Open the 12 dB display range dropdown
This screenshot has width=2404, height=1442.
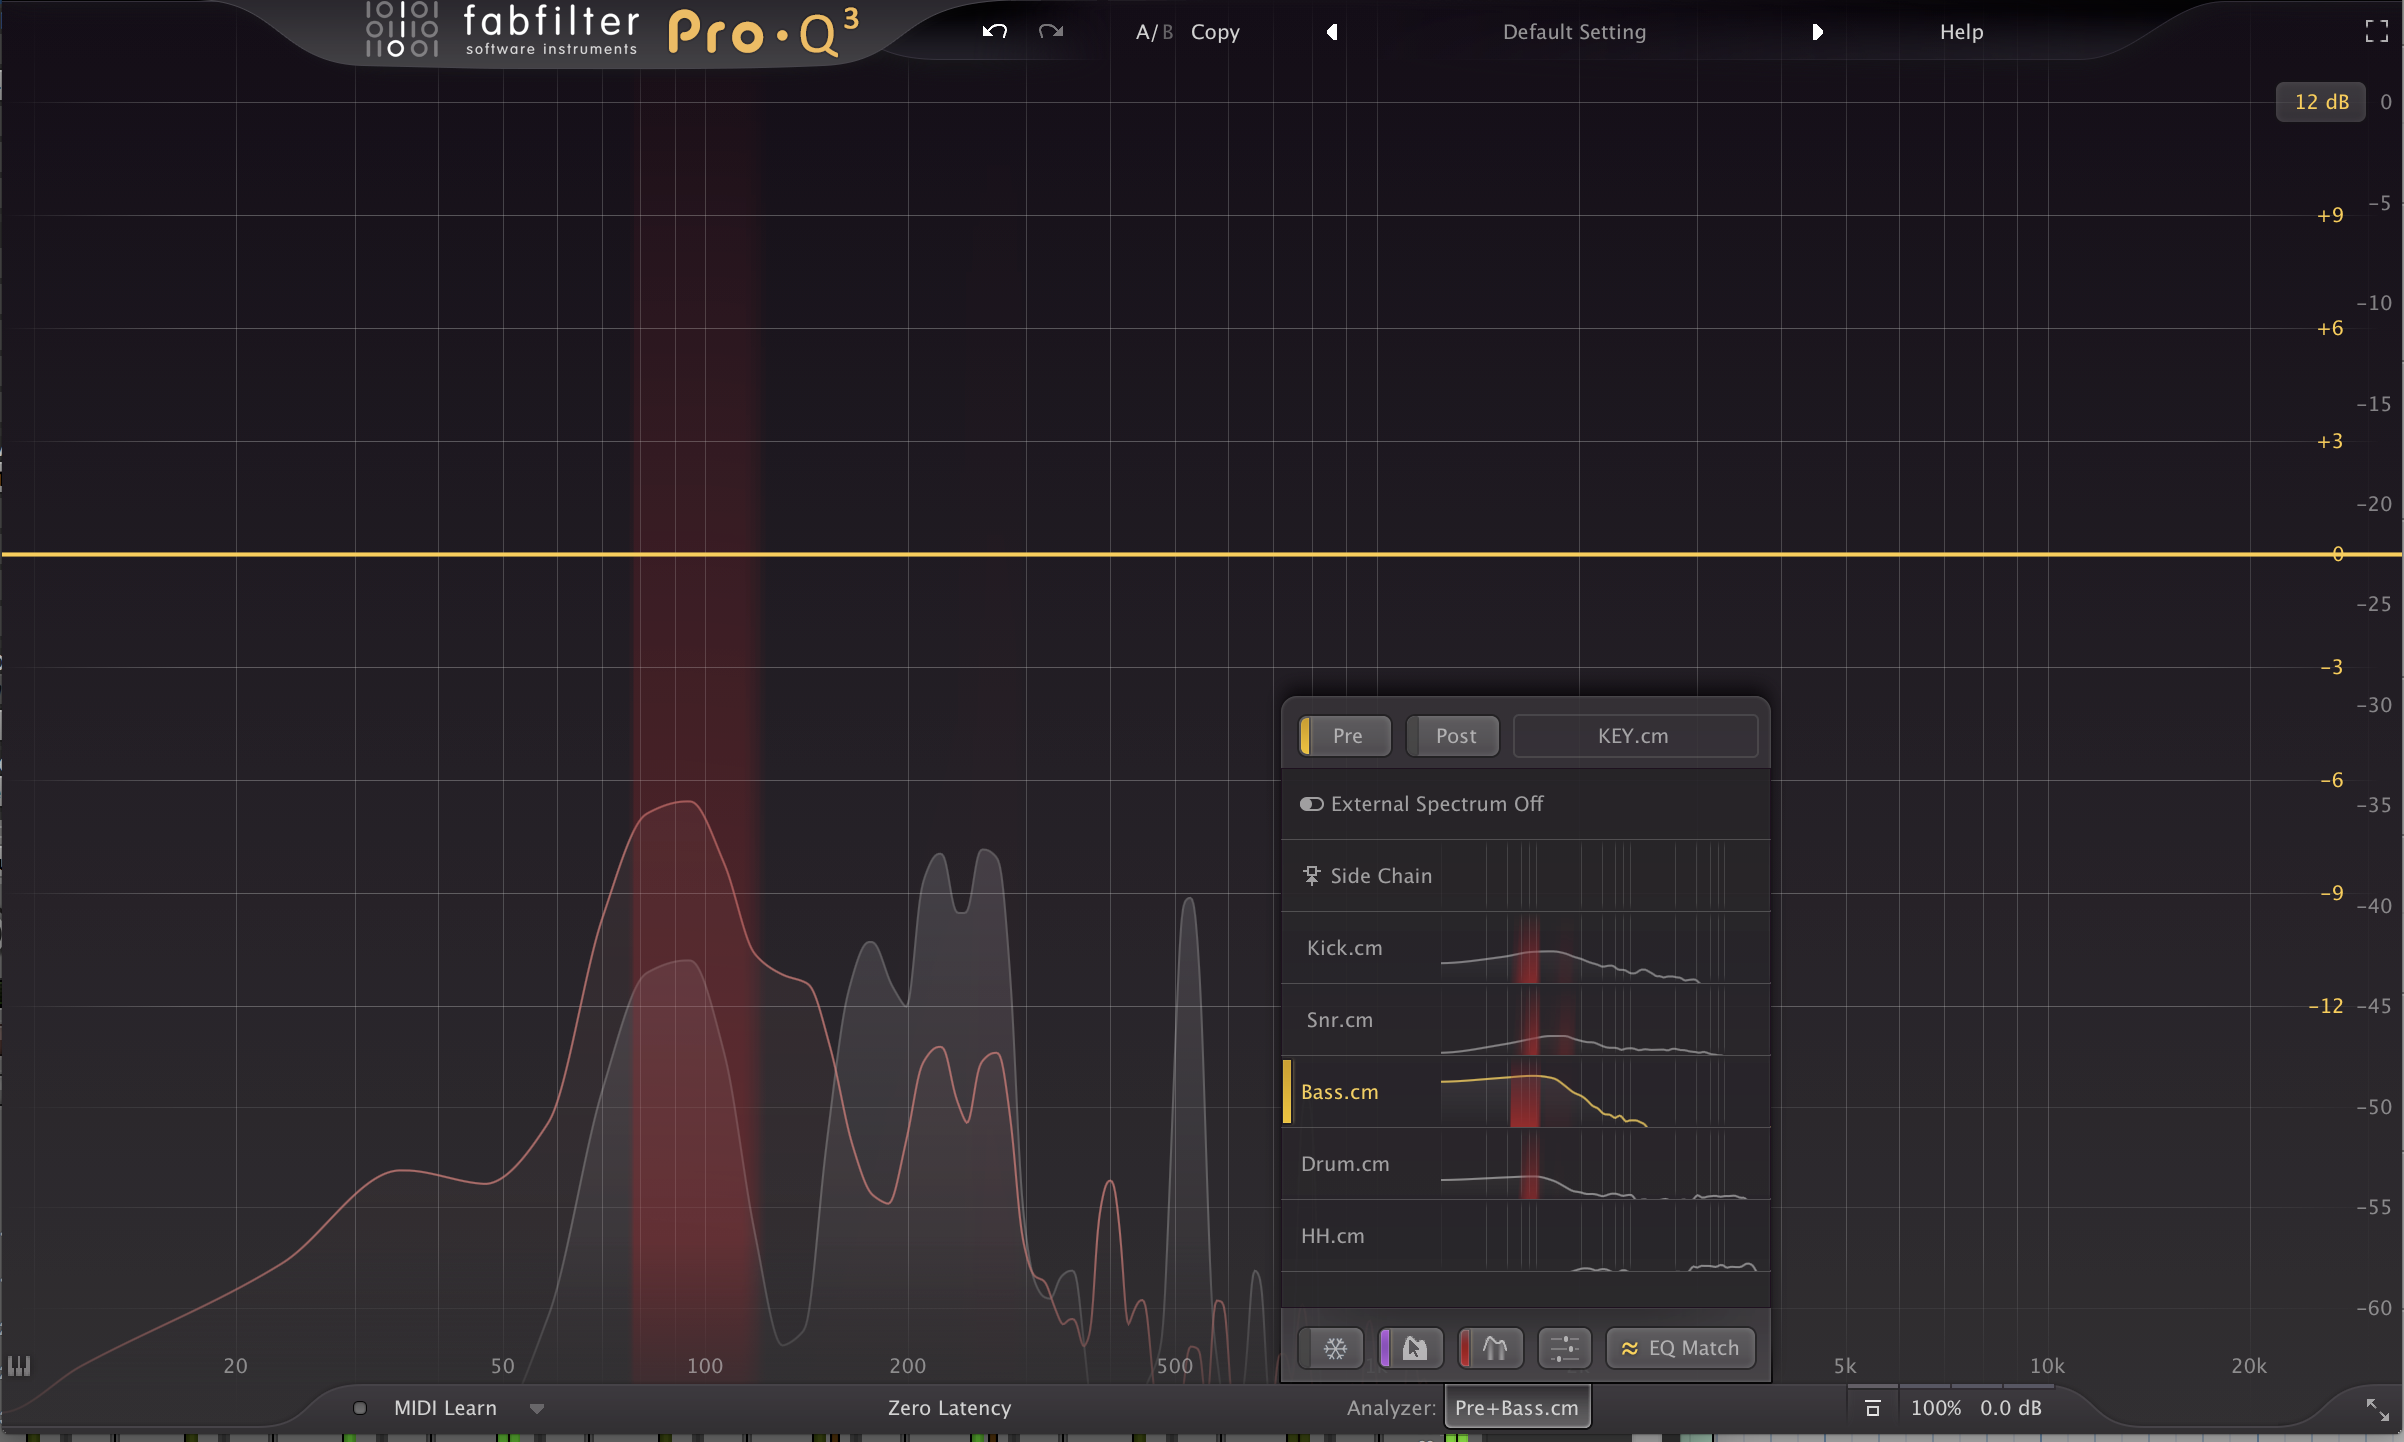click(x=2320, y=102)
